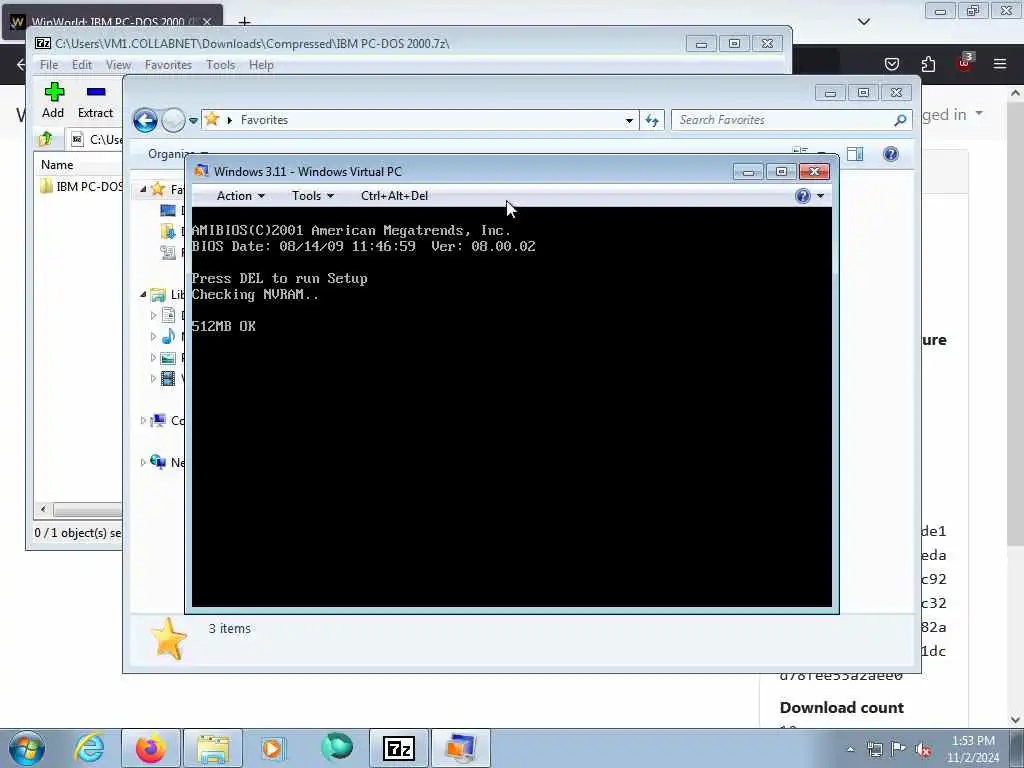Click Firefox icon on taskbar
This screenshot has height=768, width=1024.
[x=151, y=748]
